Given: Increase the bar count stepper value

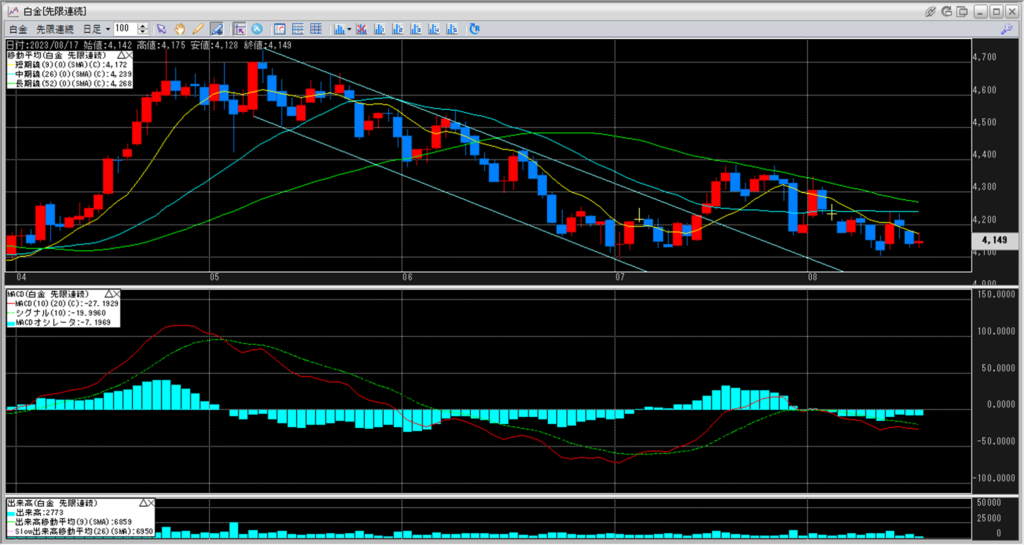Looking at the screenshot, I should pyautogui.click(x=144, y=26).
